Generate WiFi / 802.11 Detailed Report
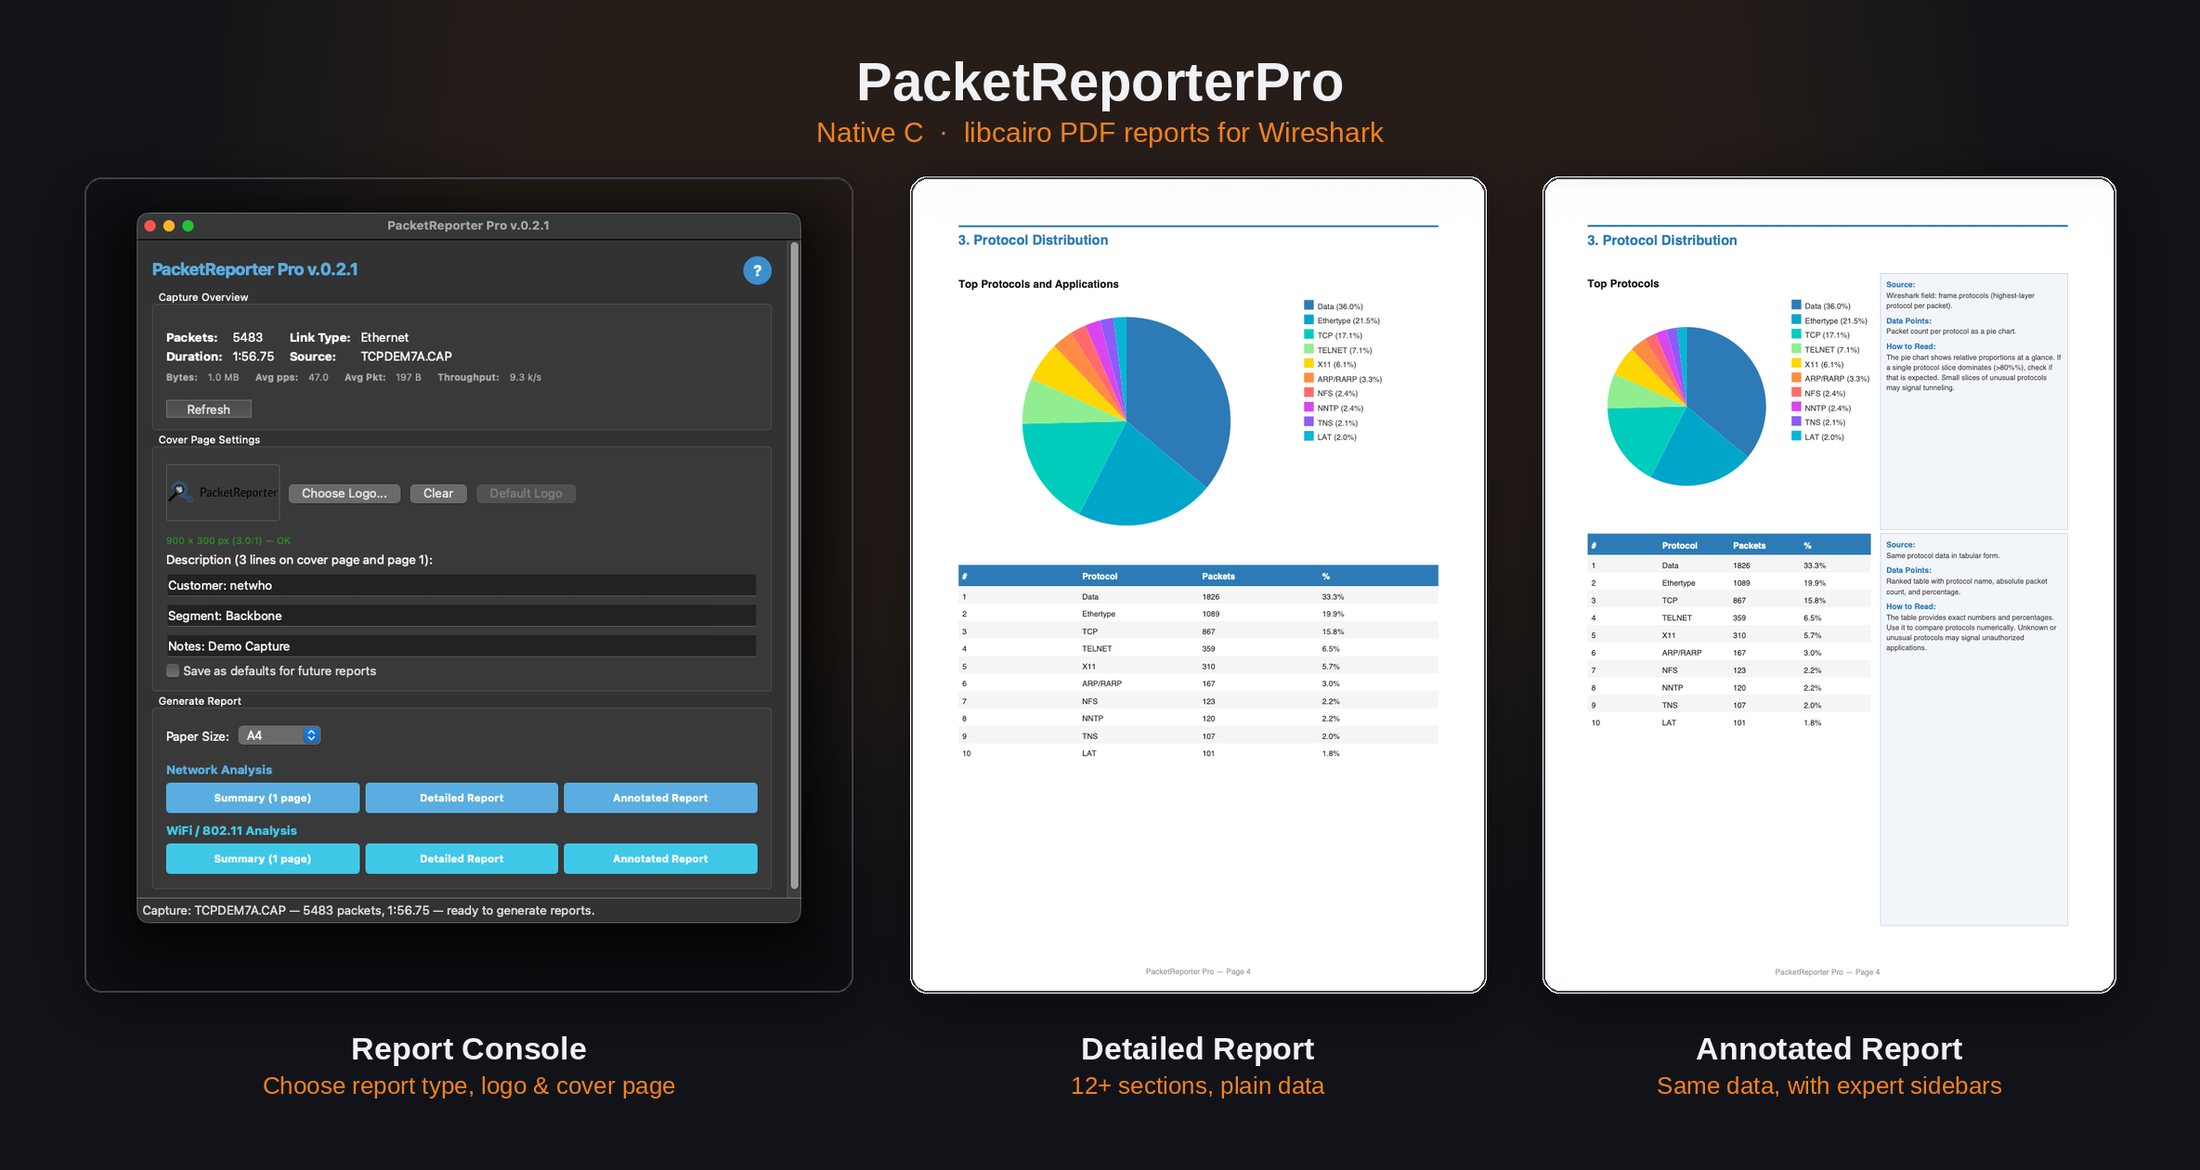 pos(461,859)
